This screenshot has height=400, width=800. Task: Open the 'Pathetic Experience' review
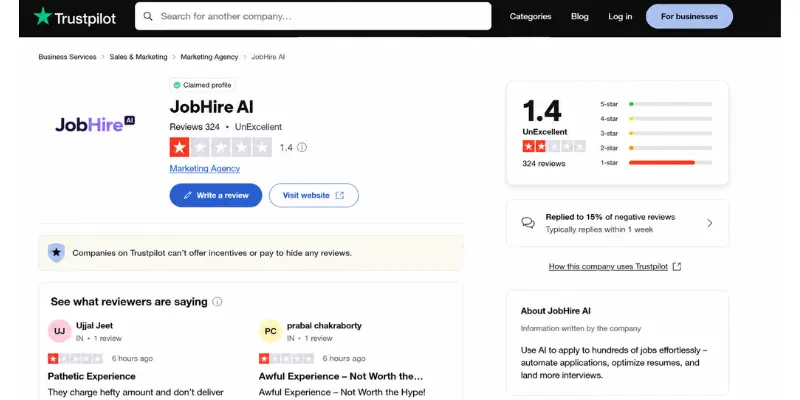pos(92,377)
